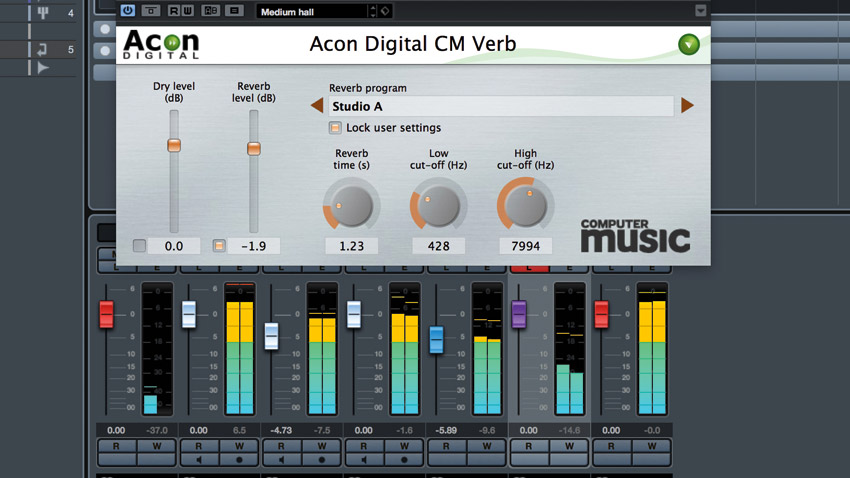Screen dimensions: 850x478
Task: Open the Medium hall preset selector
Action: 312,11
